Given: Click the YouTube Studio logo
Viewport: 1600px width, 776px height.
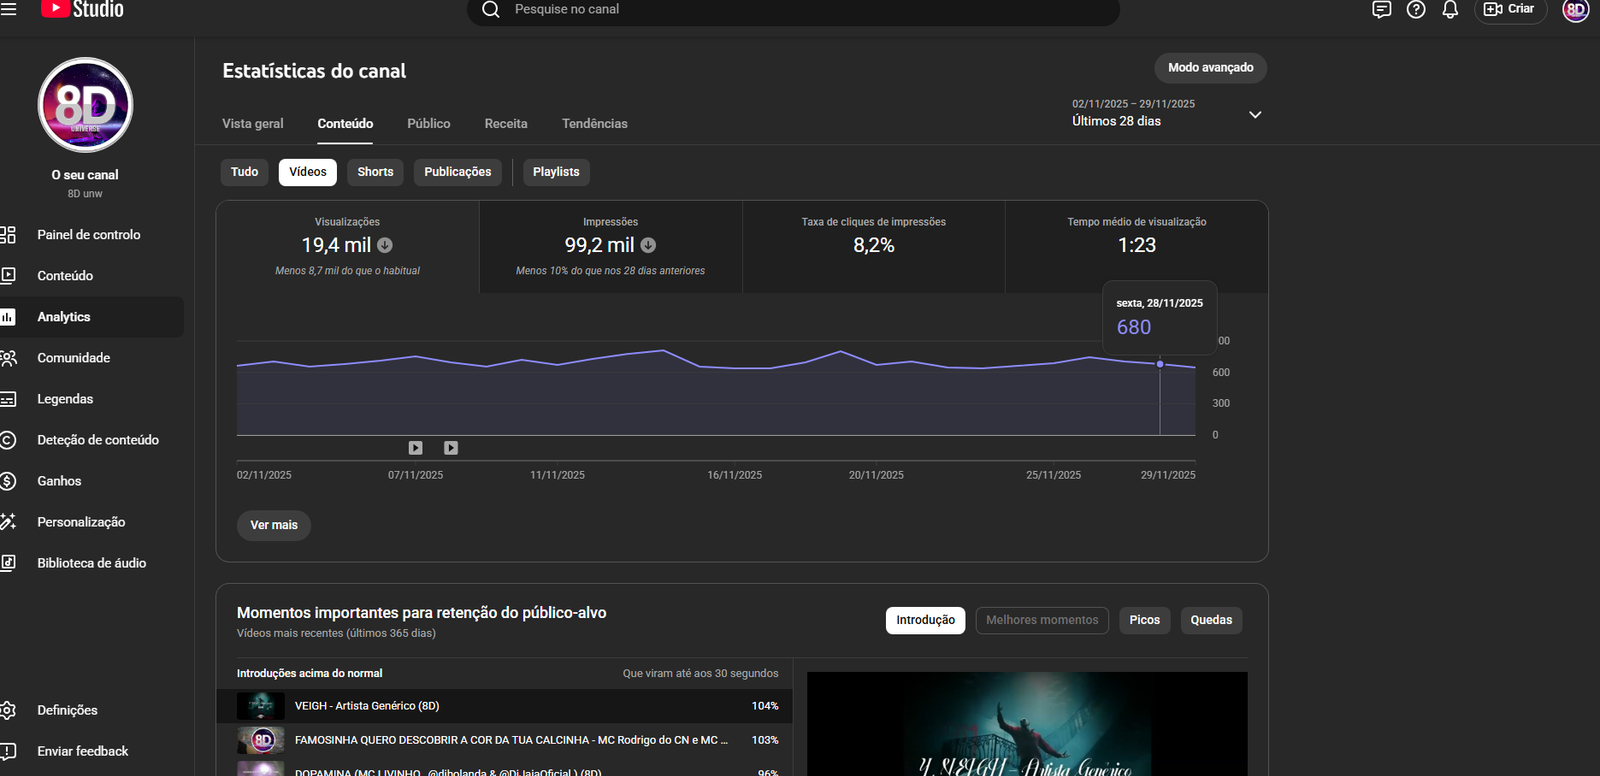Looking at the screenshot, I should [x=83, y=9].
